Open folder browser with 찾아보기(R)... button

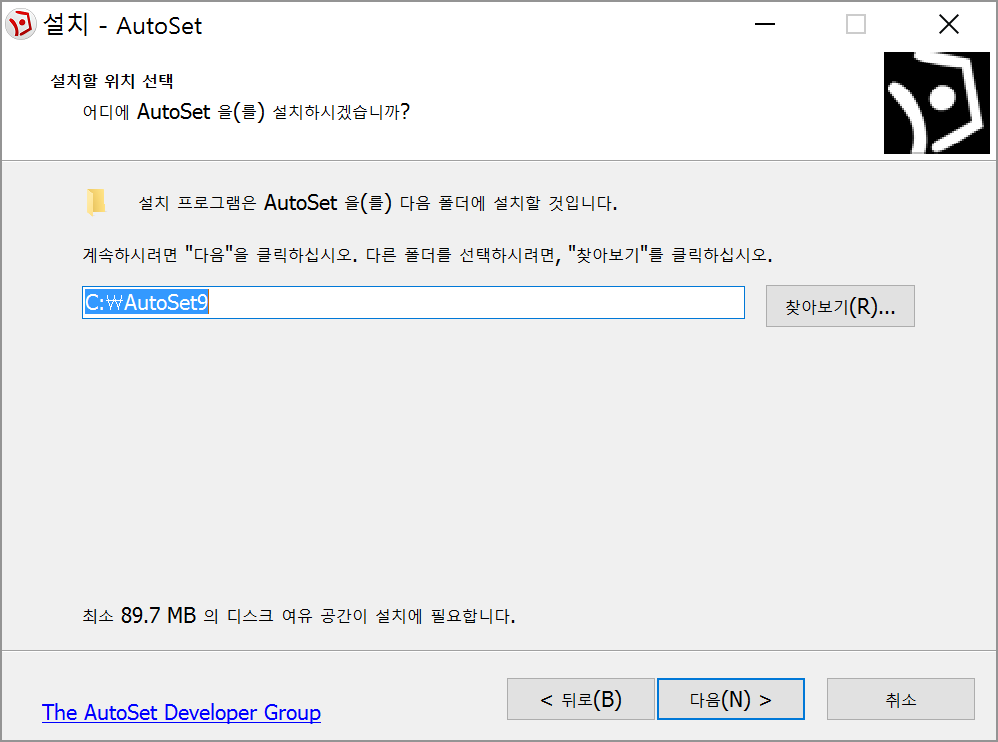click(x=840, y=306)
